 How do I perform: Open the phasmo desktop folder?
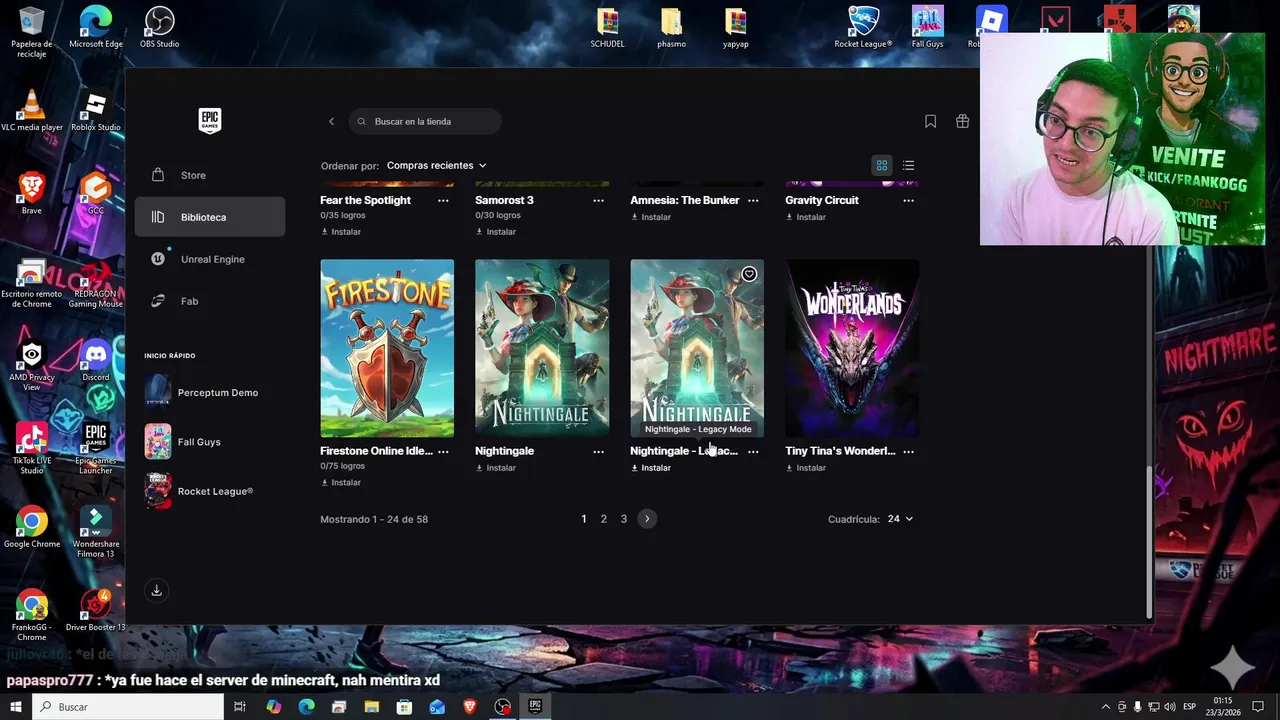672,28
